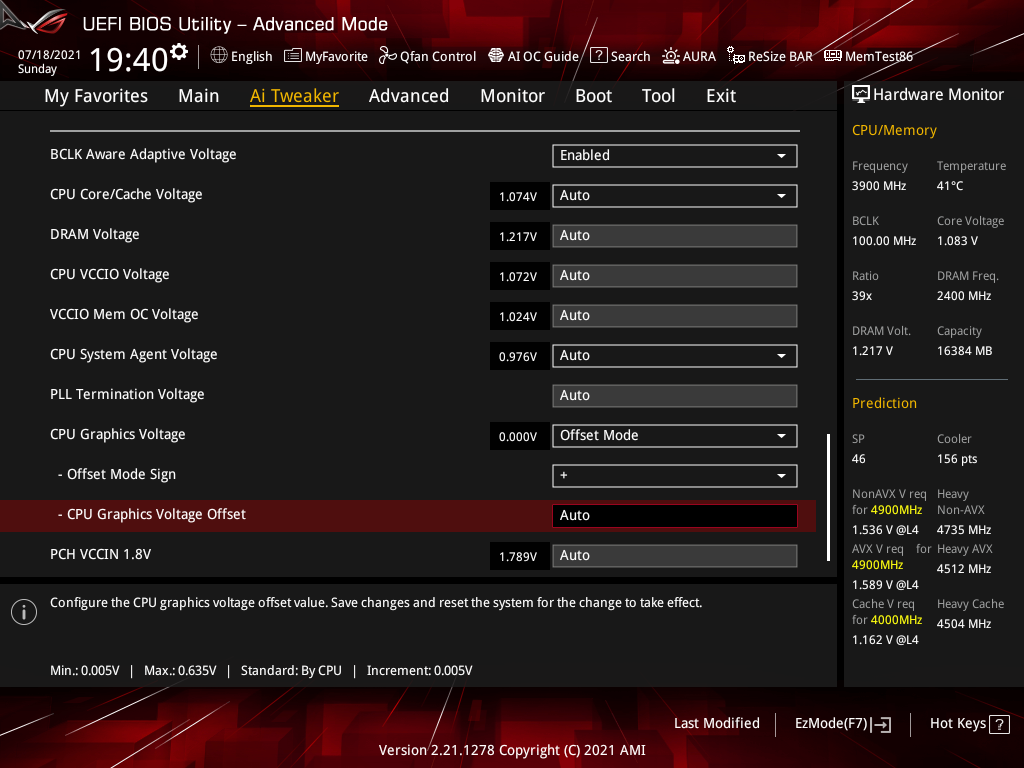Viewport: 1024px width, 768px height.
Task: Open ReSize BAR settings
Action: coord(769,56)
